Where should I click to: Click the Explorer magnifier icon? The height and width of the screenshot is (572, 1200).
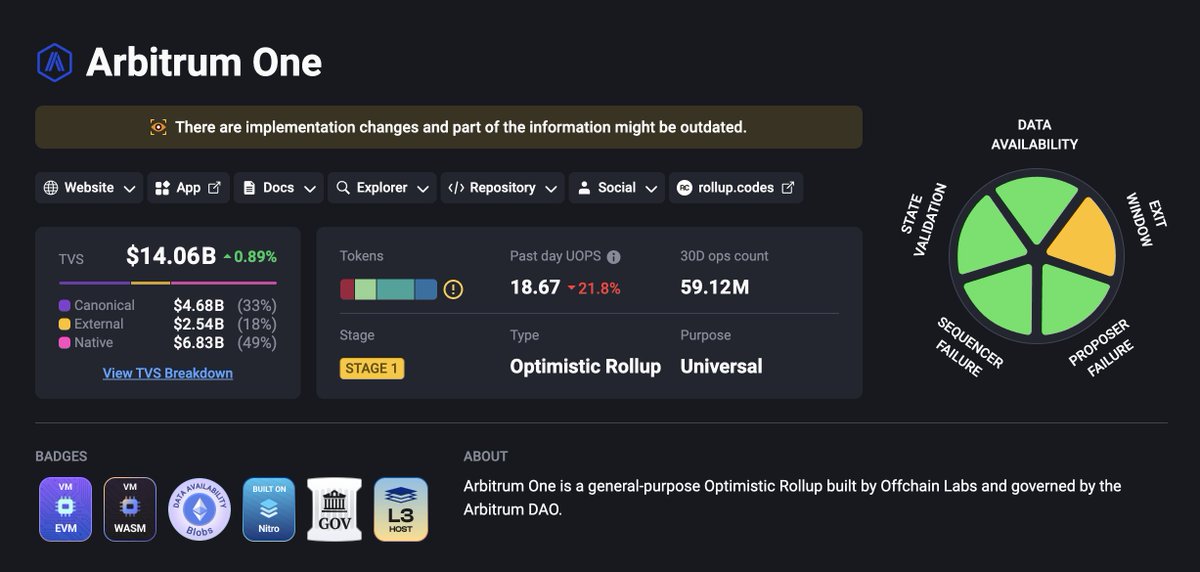(x=343, y=188)
